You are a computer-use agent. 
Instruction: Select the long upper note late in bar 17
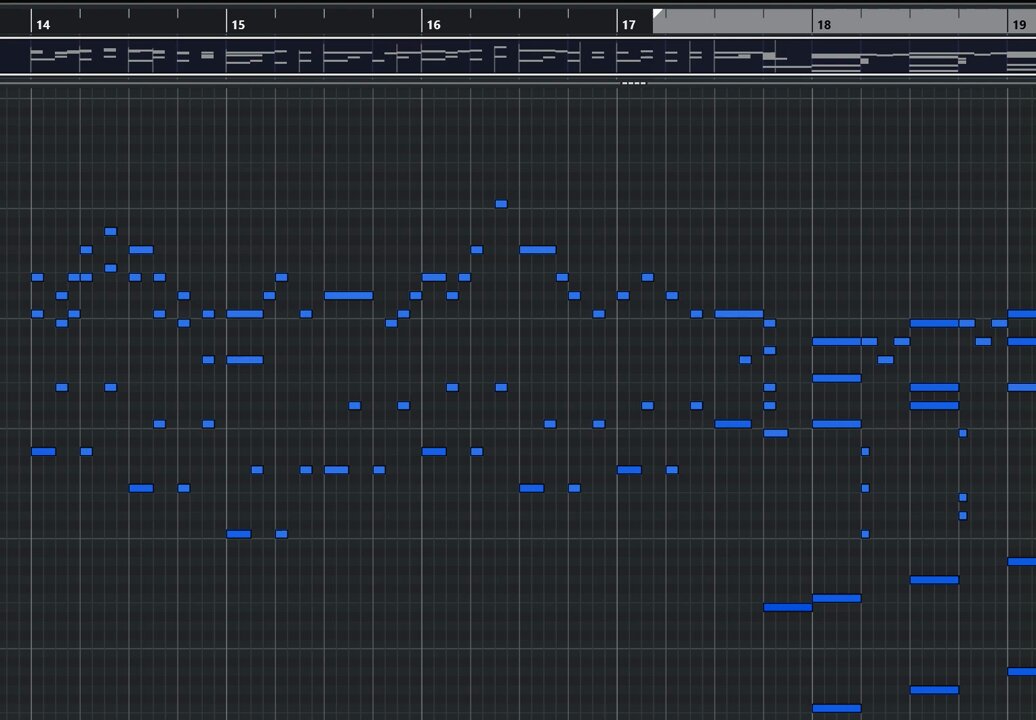click(739, 314)
